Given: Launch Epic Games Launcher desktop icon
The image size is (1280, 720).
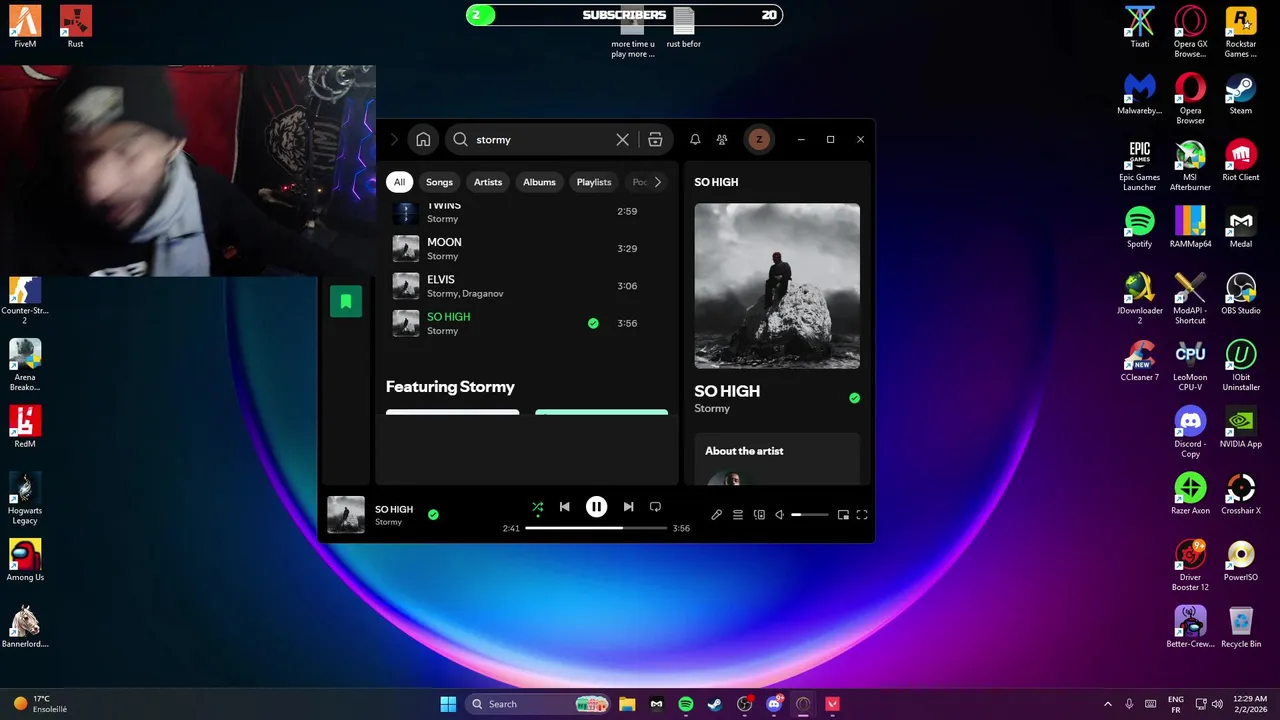Looking at the screenshot, I should pyautogui.click(x=1140, y=166).
